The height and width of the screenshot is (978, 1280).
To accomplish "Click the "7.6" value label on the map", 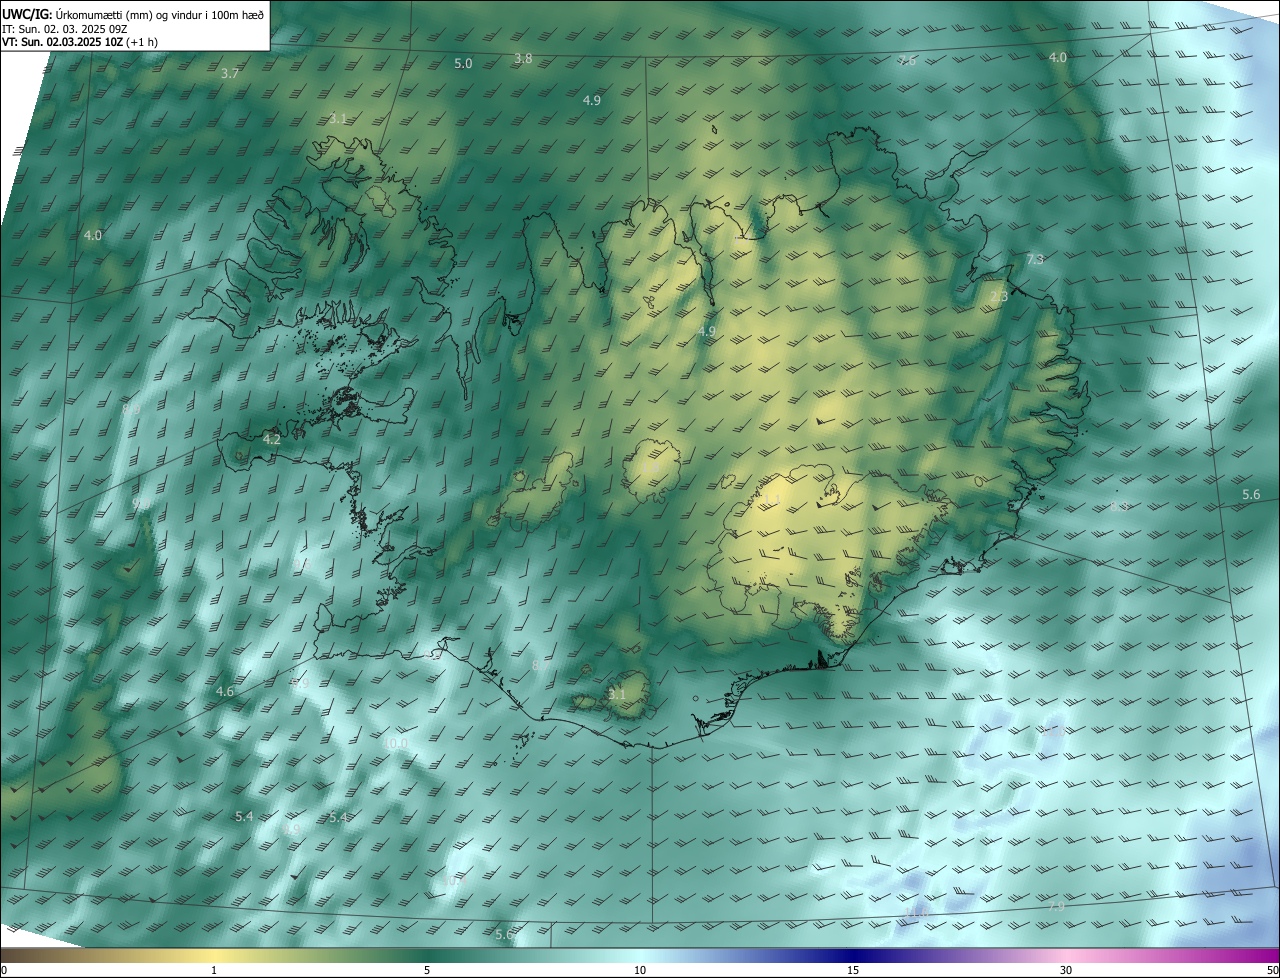I will click(x=907, y=60).
